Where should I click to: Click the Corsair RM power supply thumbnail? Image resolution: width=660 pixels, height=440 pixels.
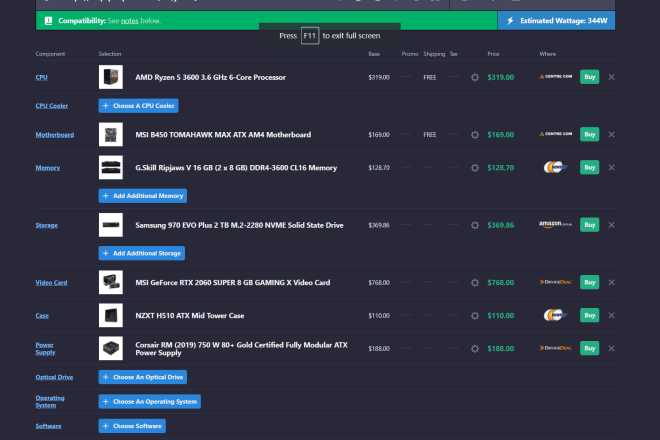click(111, 348)
